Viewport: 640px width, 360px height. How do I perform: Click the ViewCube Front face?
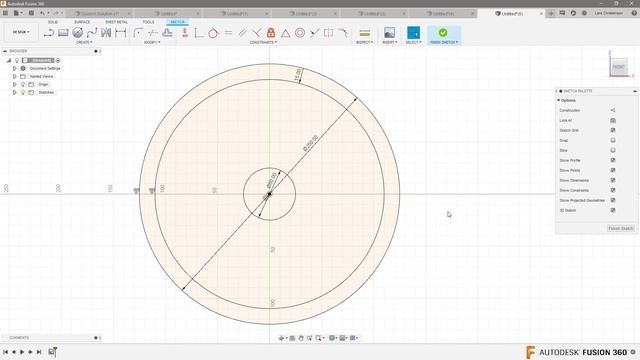(619, 67)
